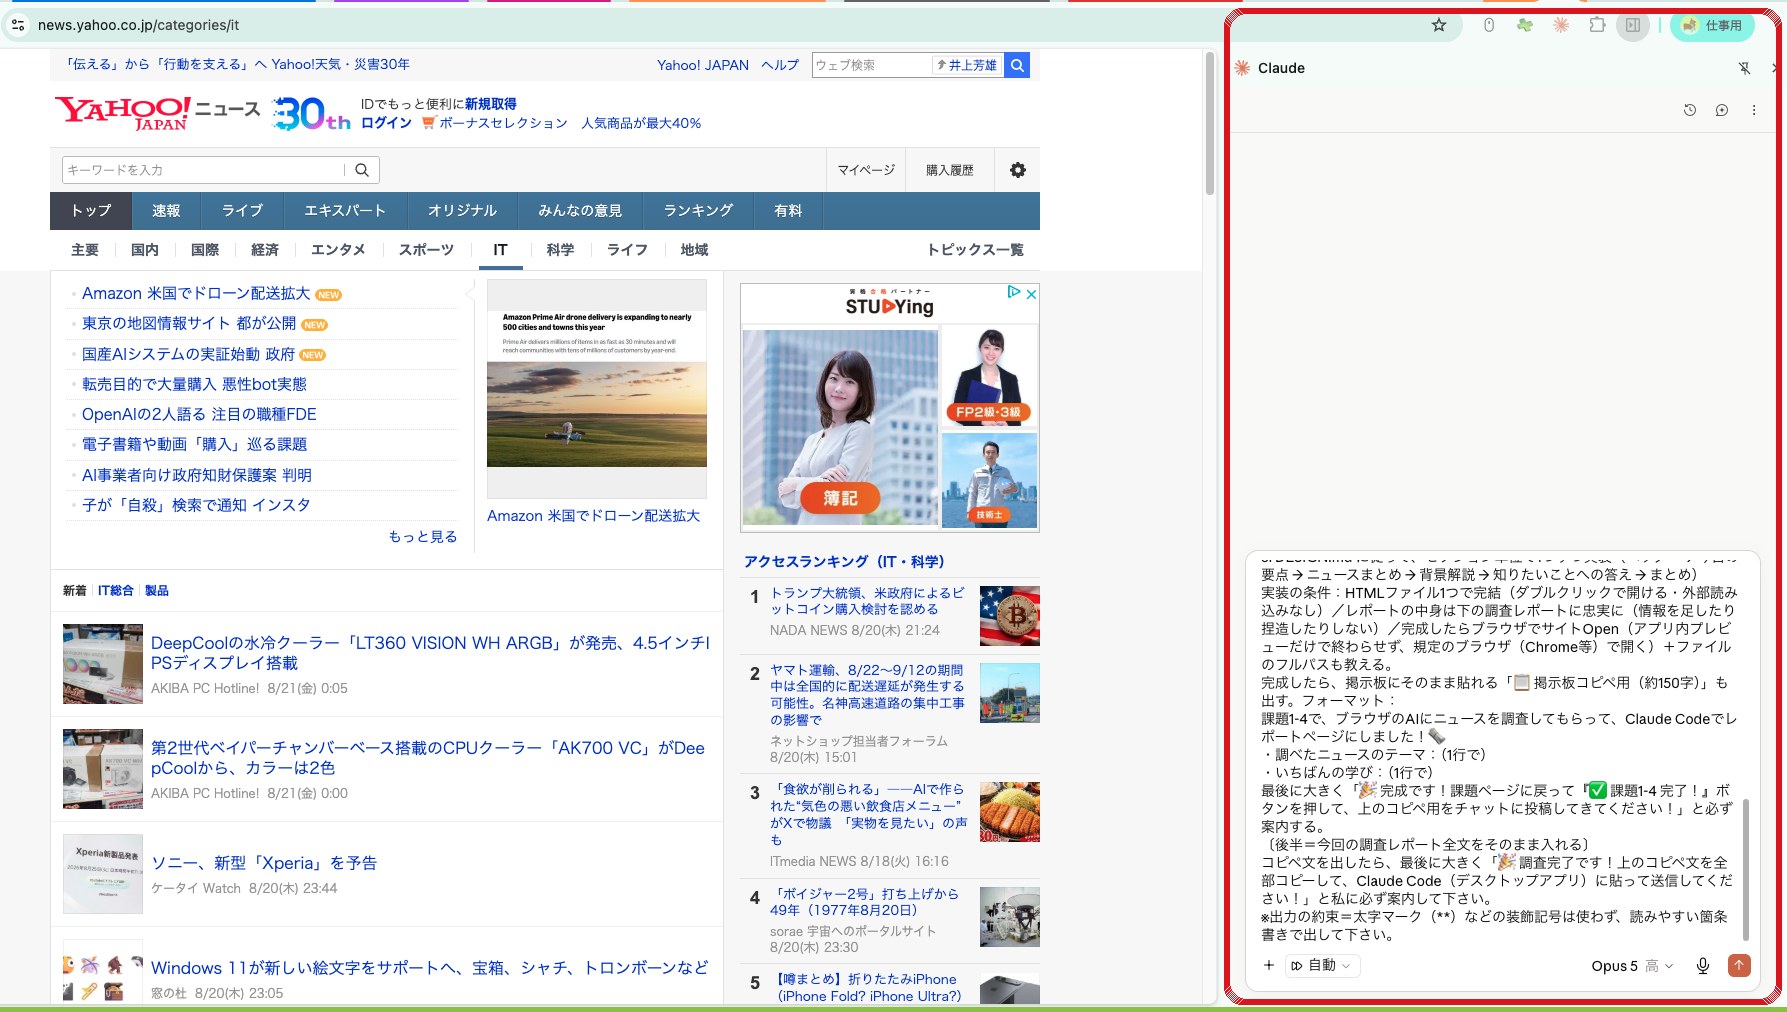Click the キーワードを入力 search field
The height and width of the screenshot is (1012, 1787).
click(x=204, y=170)
